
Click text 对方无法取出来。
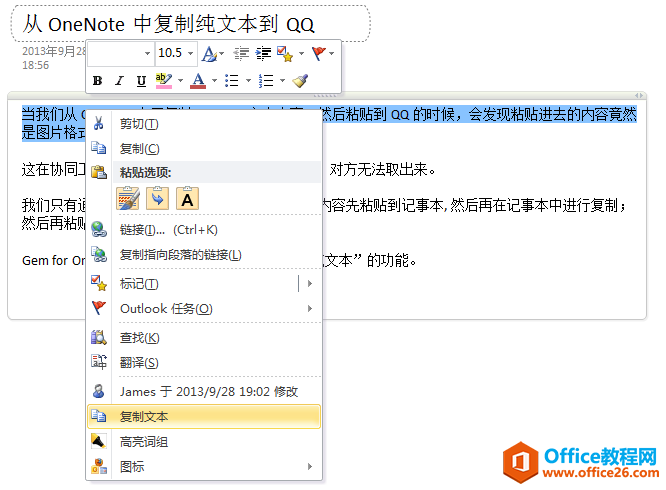pos(383,170)
